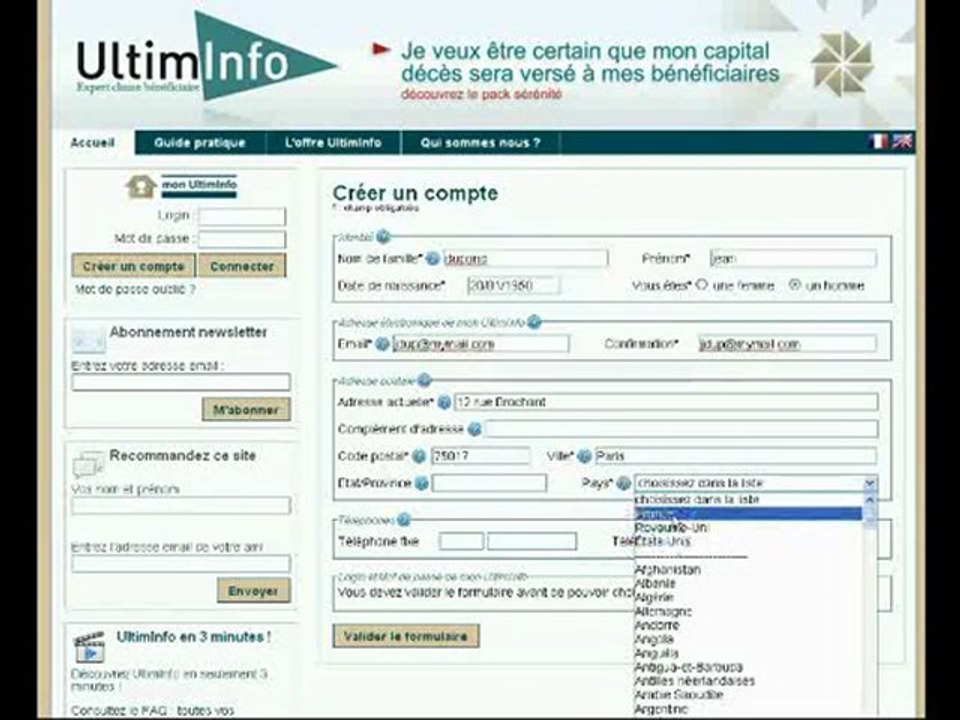Viewport: 960px width, 720px height.
Task: Click the mon UltimInfo house icon
Action: pyautogui.click(x=140, y=187)
